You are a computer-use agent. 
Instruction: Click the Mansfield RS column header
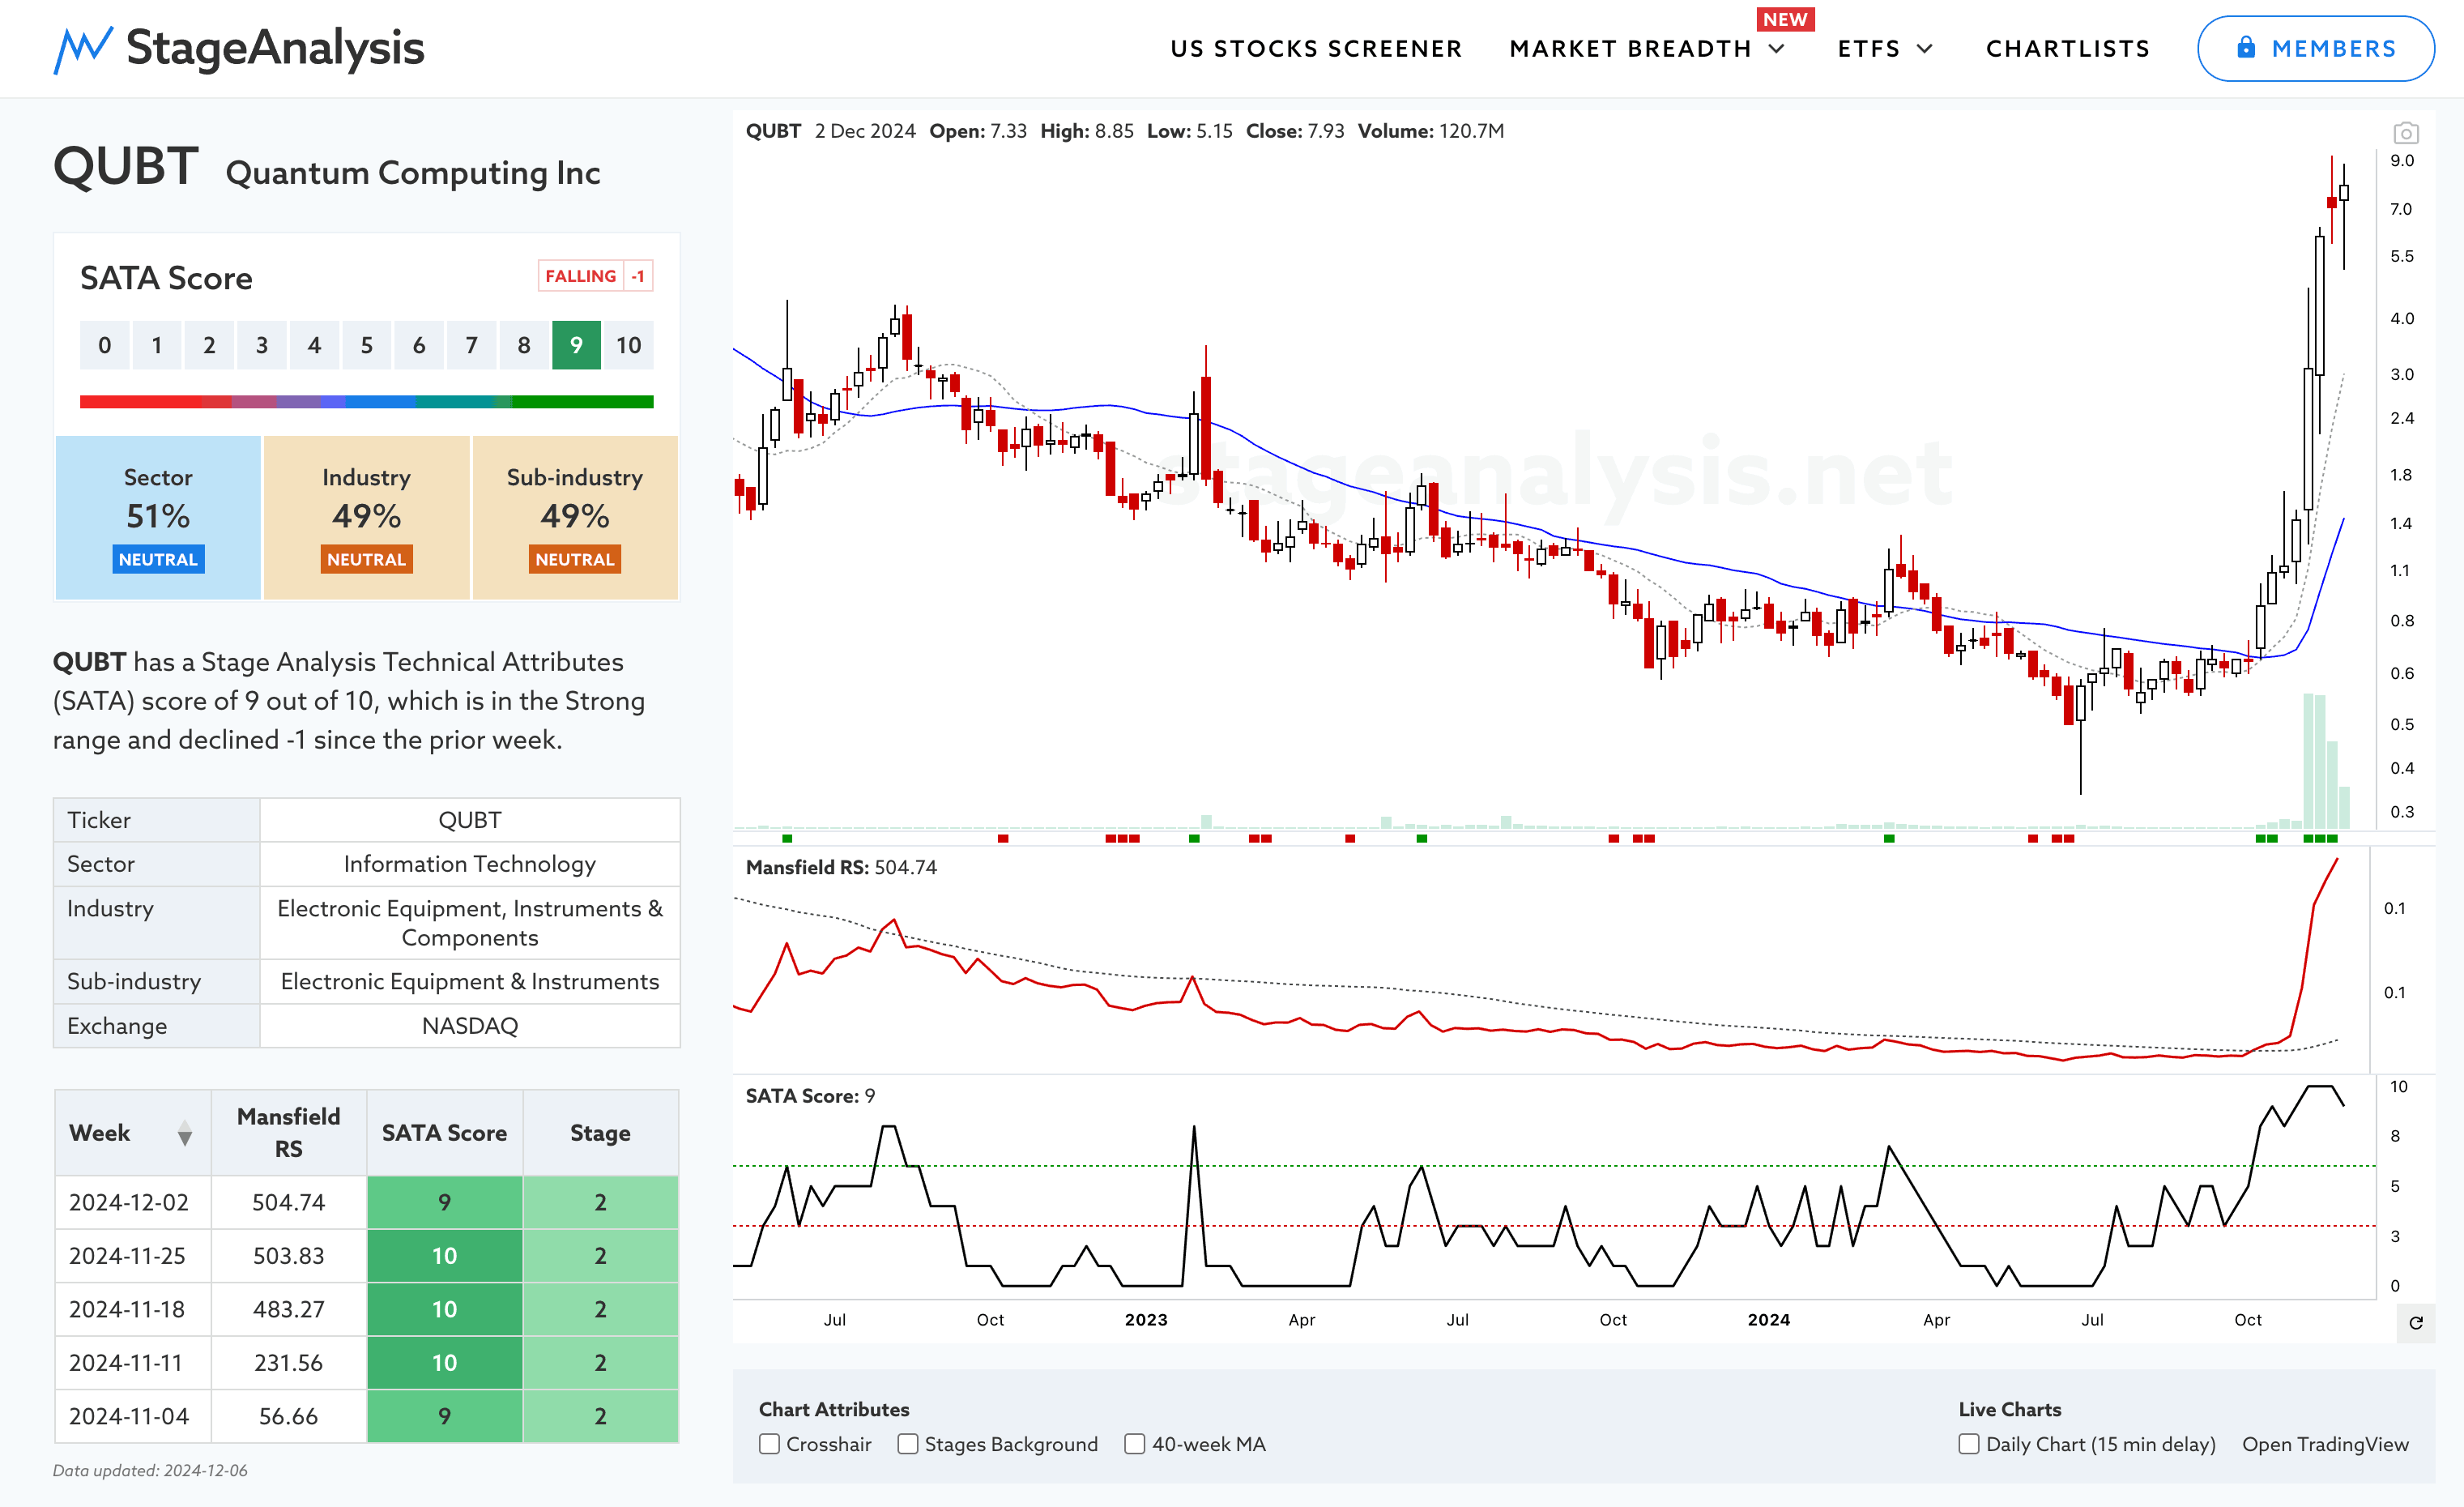pos(288,1133)
